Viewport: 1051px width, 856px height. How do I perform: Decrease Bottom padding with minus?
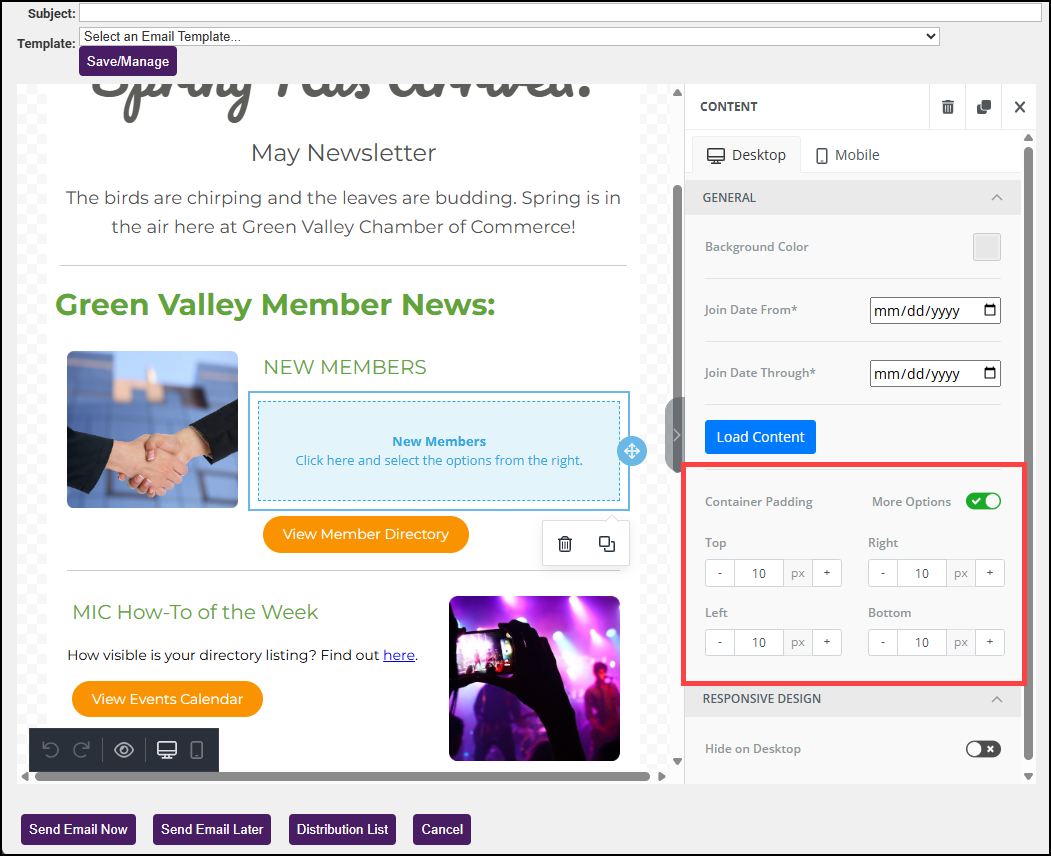point(883,642)
